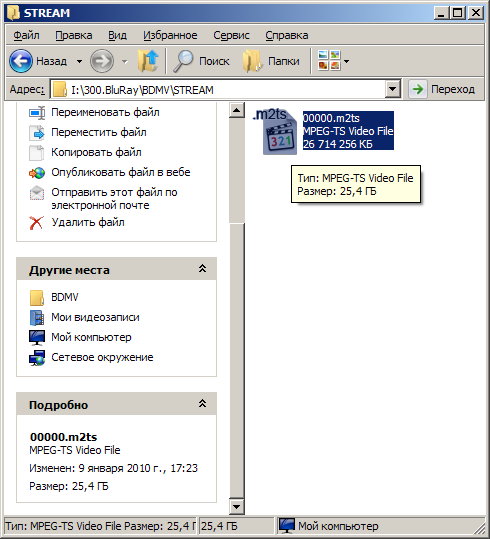The width and height of the screenshot is (490, 539).
Task: Collapse the Подробно details panel
Action: click(202, 404)
